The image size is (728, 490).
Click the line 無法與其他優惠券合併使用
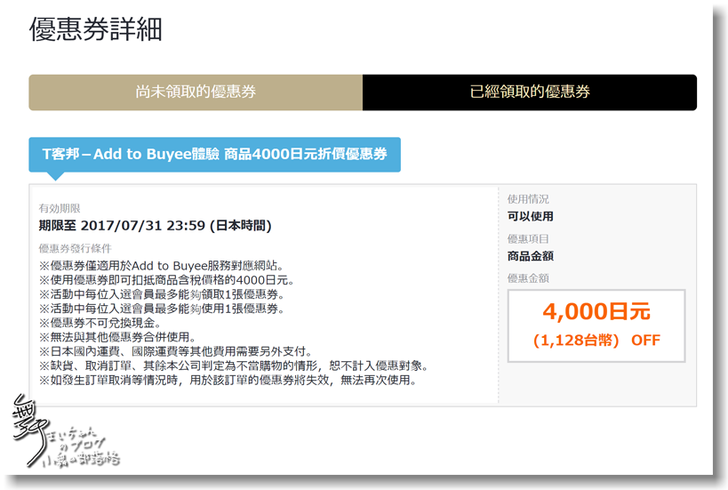click(117, 337)
